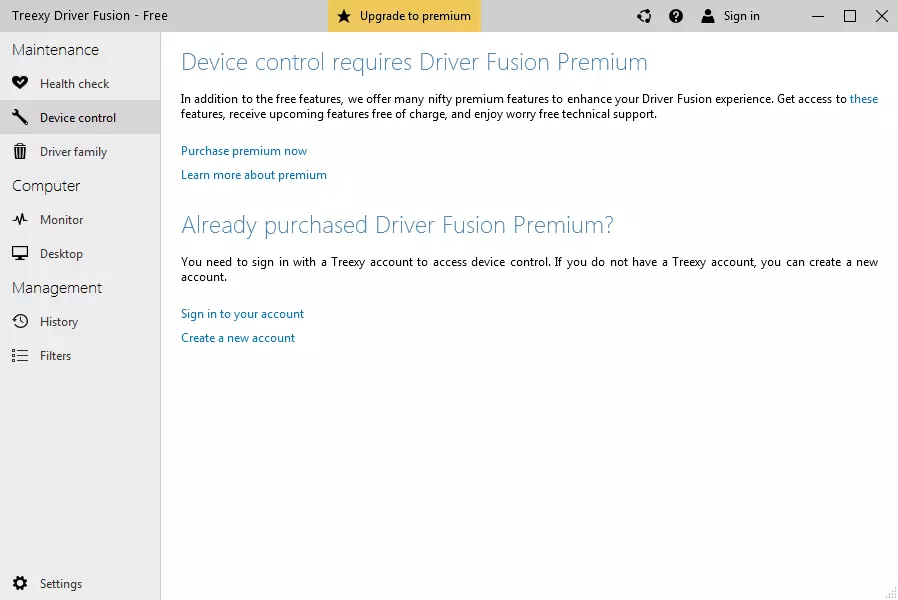
Task: Click the gear icon for Settings
Action: tap(20, 583)
